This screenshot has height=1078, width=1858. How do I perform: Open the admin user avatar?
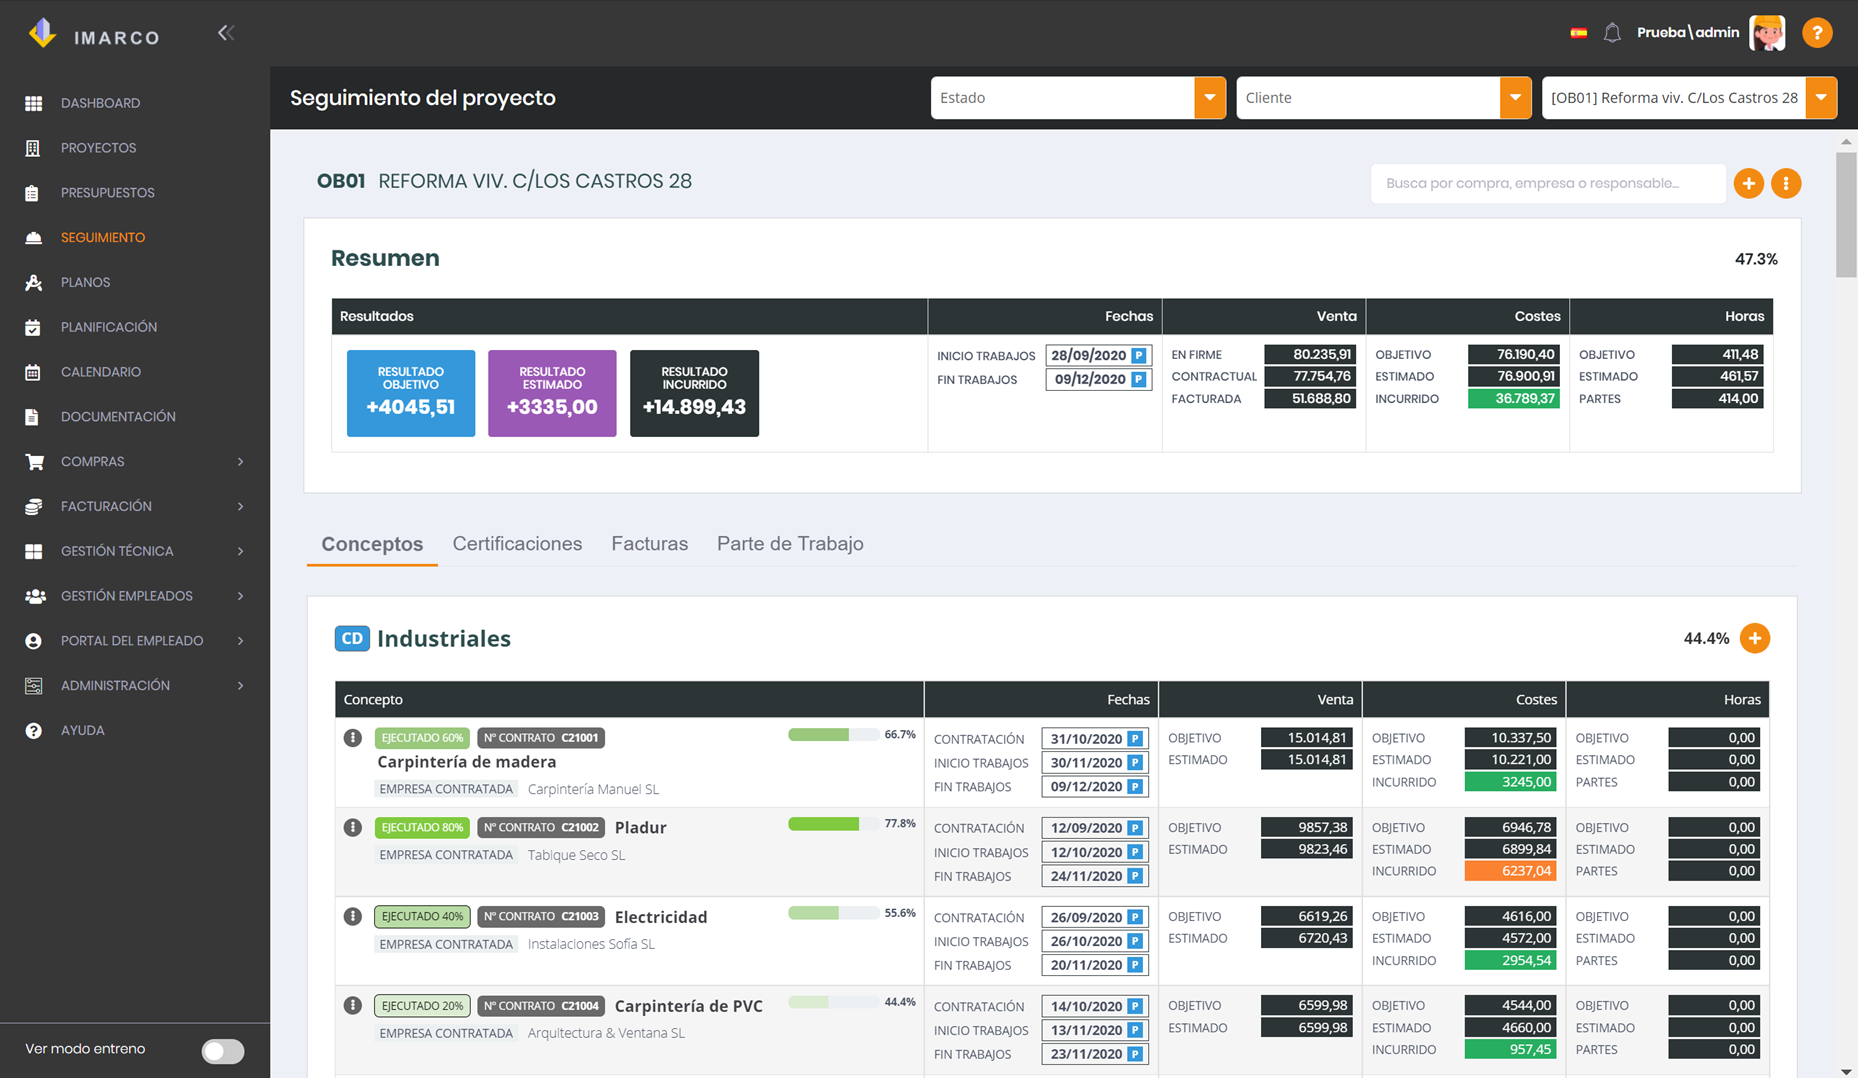click(1767, 33)
